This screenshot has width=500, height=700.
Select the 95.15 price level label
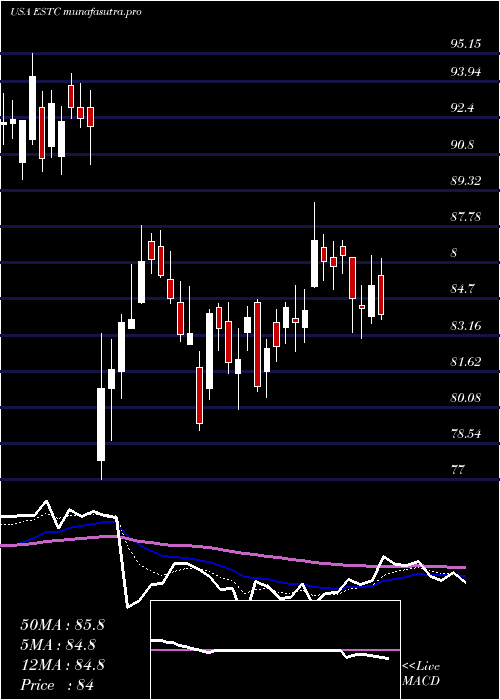(466, 44)
